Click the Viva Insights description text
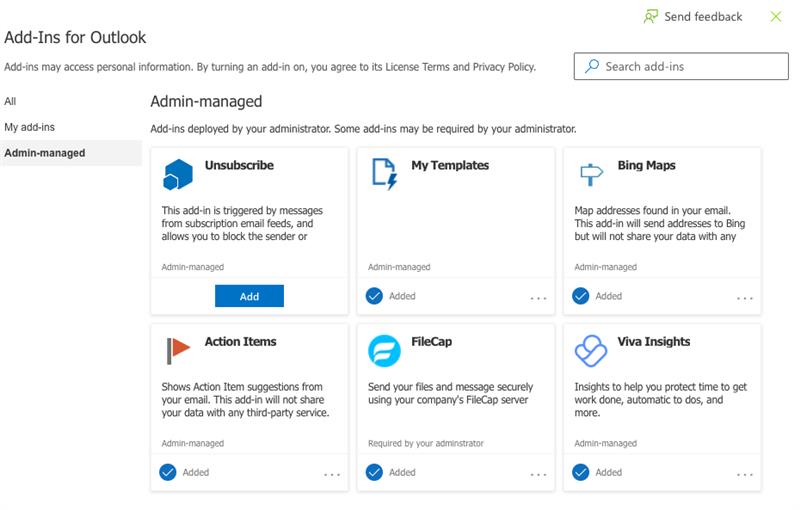The width and height of the screenshot is (800, 510). 661,400
